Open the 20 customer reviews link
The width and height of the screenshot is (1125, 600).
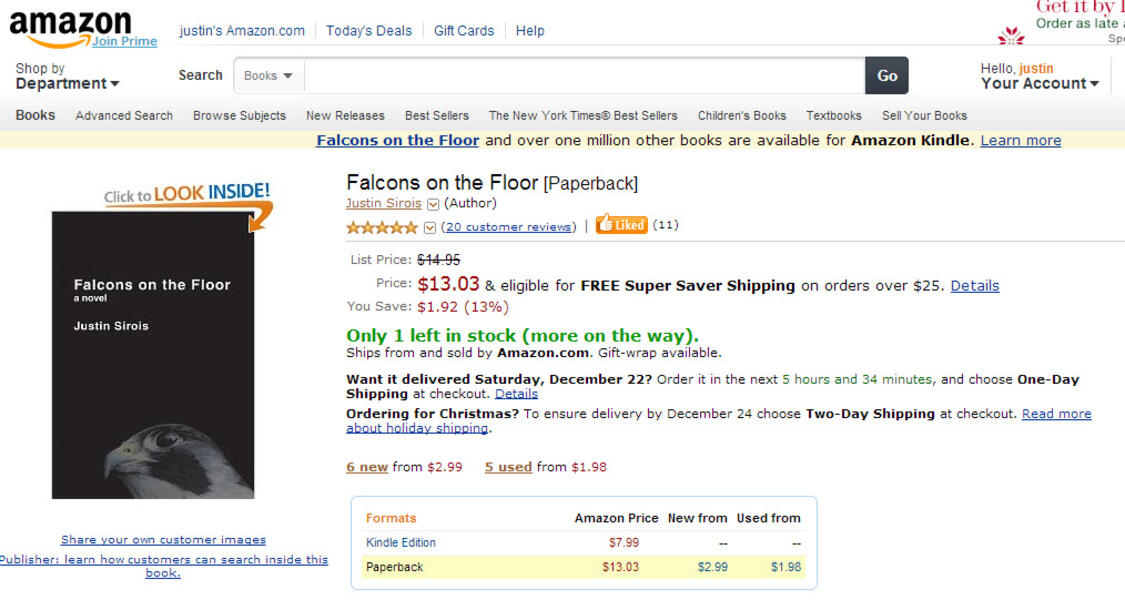click(509, 227)
